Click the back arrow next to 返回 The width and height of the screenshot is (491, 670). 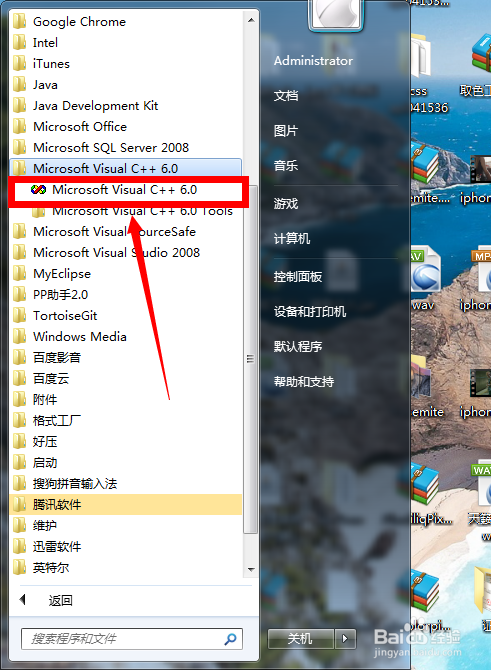click(x=23, y=599)
